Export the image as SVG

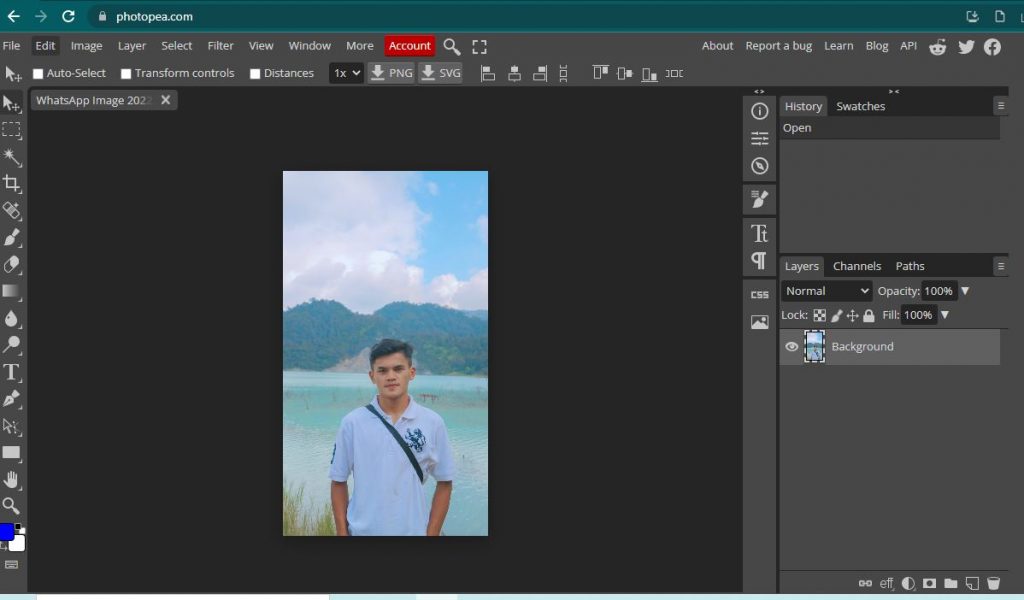[441, 73]
